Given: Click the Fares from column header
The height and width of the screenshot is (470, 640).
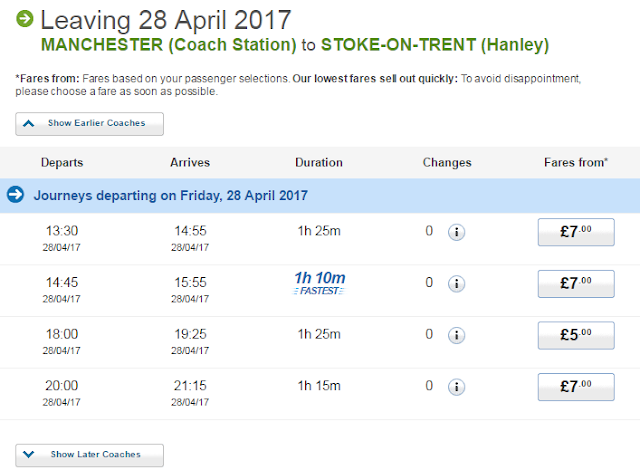Looking at the screenshot, I should pyautogui.click(x=576, y=162).
